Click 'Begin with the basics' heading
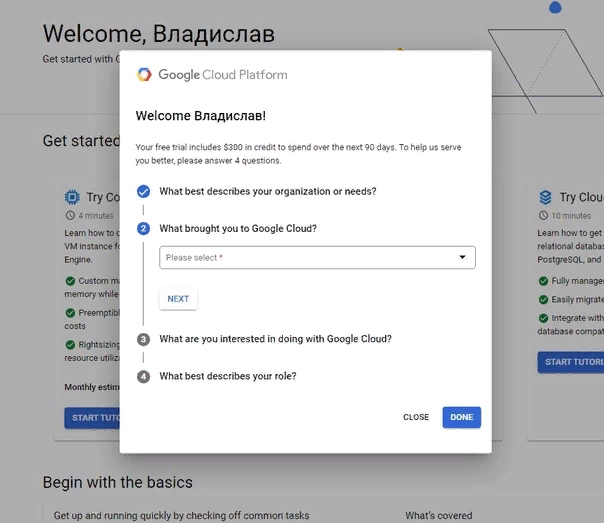Viewport: 604px width, 523px height. click(117, 482)
